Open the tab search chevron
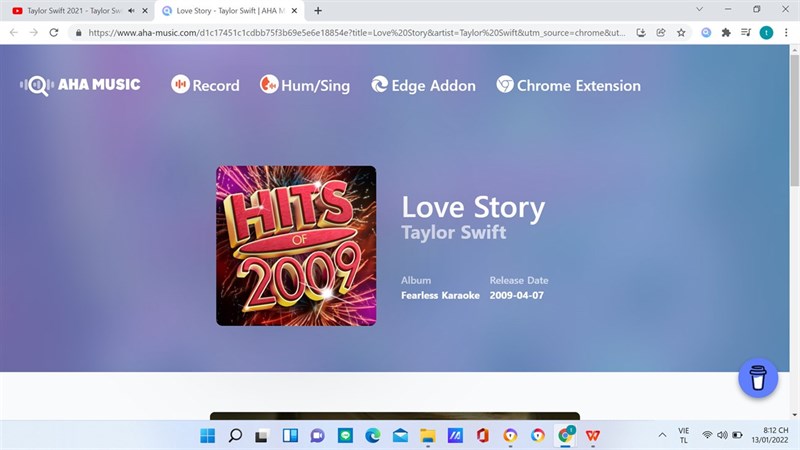Viewport: 800px width, 450px height. (x=699, y=9)
